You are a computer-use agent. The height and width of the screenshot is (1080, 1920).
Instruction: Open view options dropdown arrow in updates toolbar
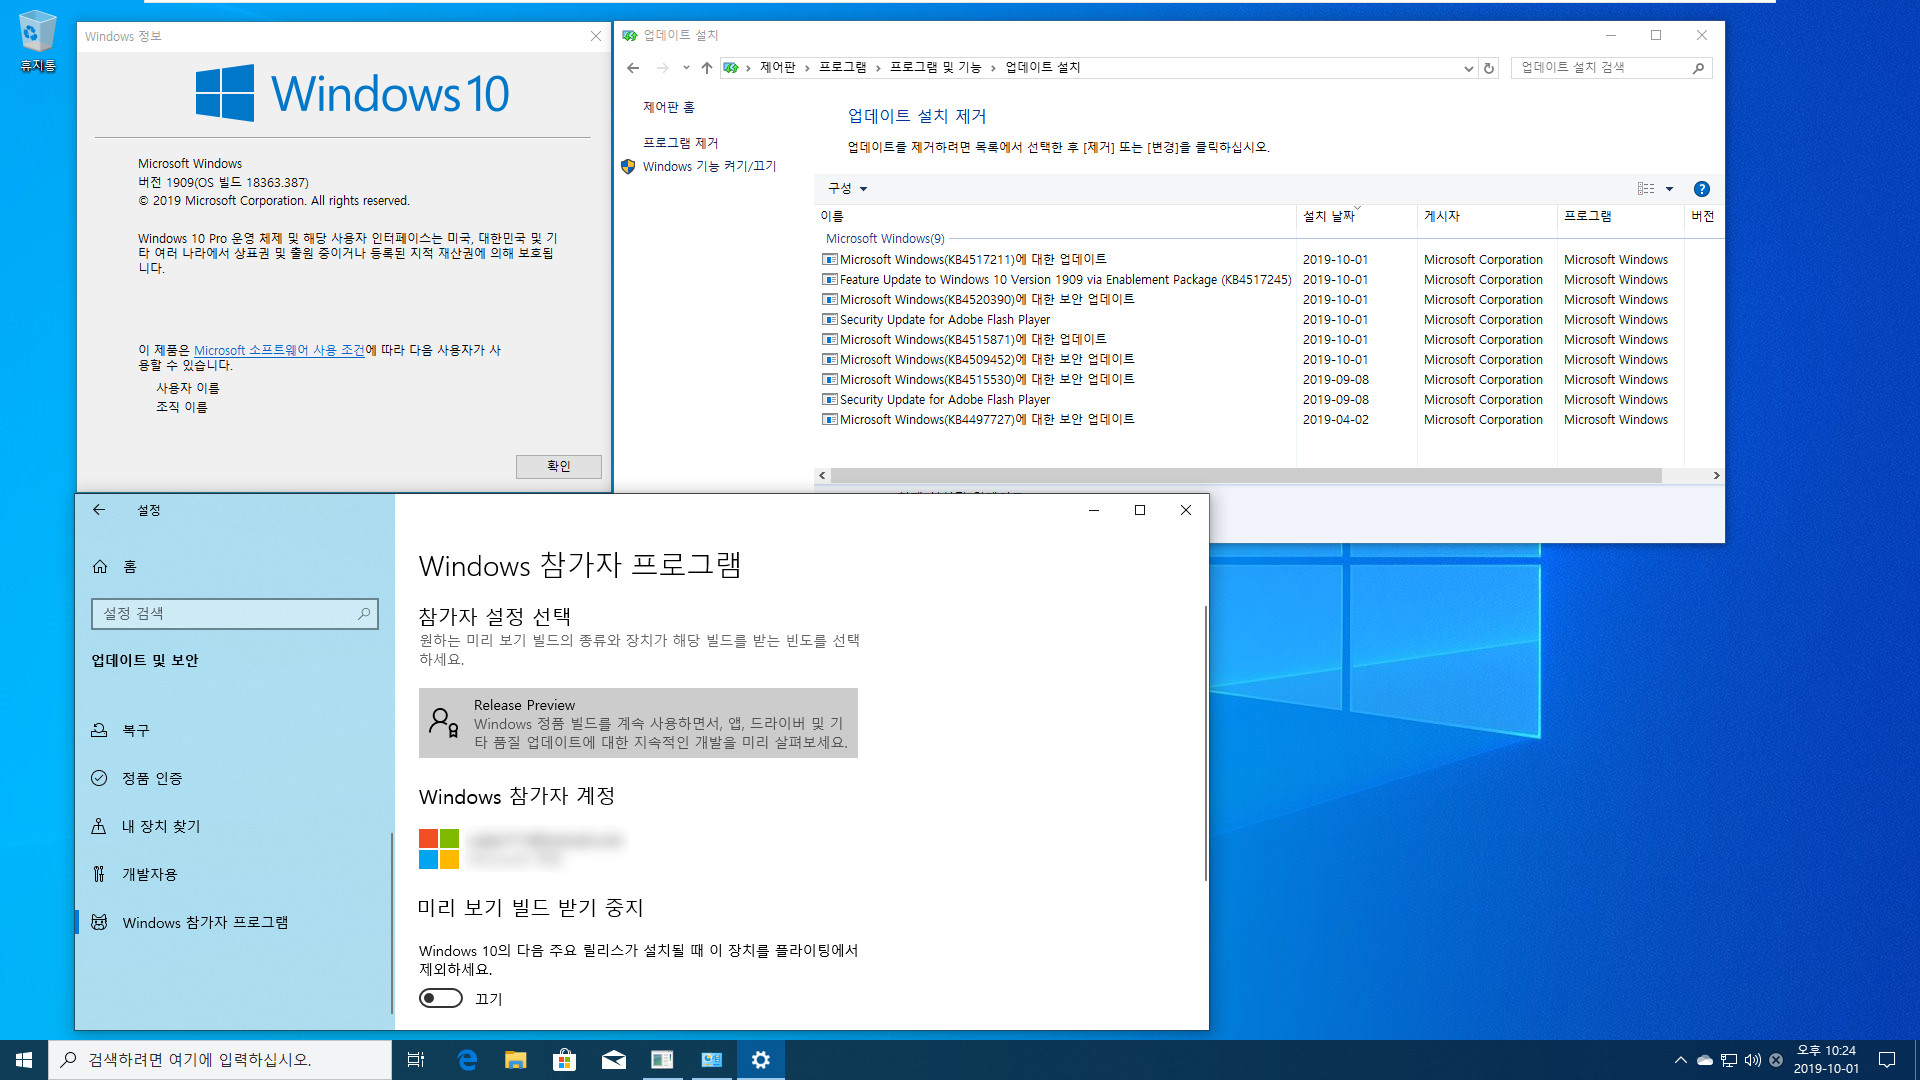pyautogui.click(x=1669, y=189)
